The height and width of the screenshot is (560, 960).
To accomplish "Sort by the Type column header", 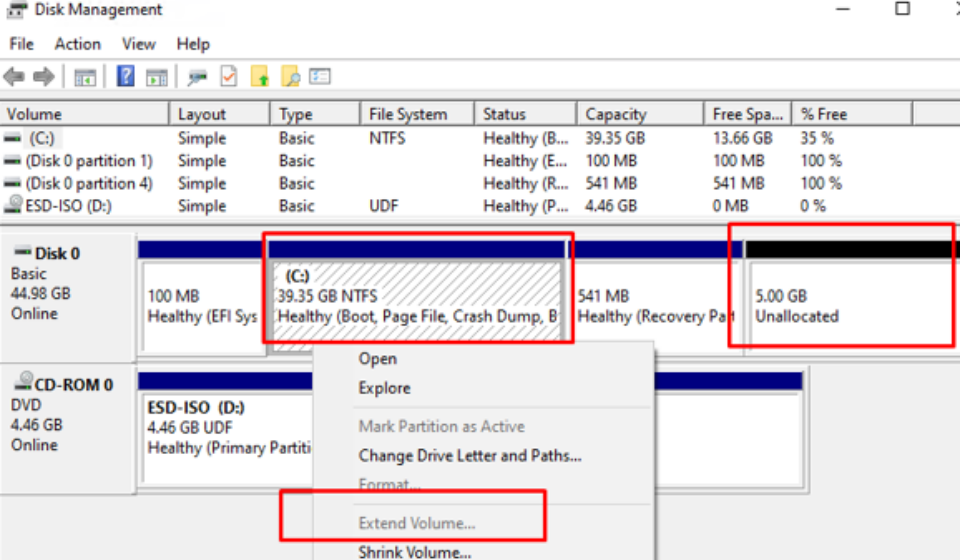I will [x=315, y=114].
